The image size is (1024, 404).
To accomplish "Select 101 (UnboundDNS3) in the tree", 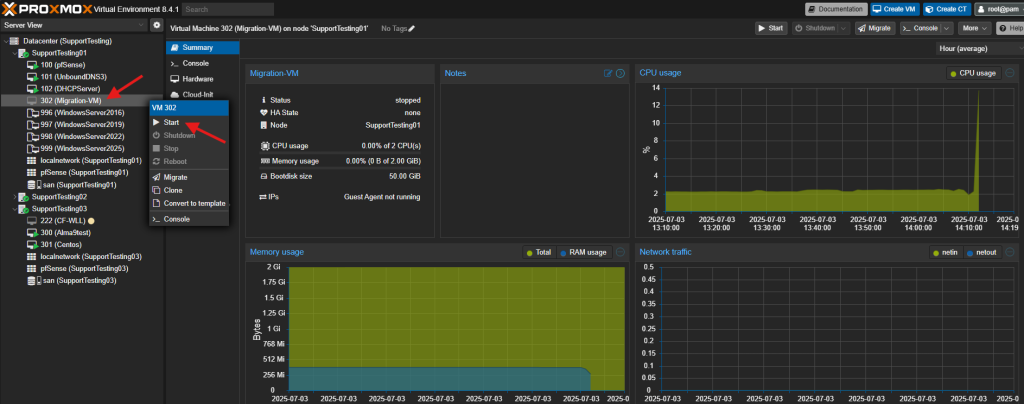I will [x=73, y=77].
